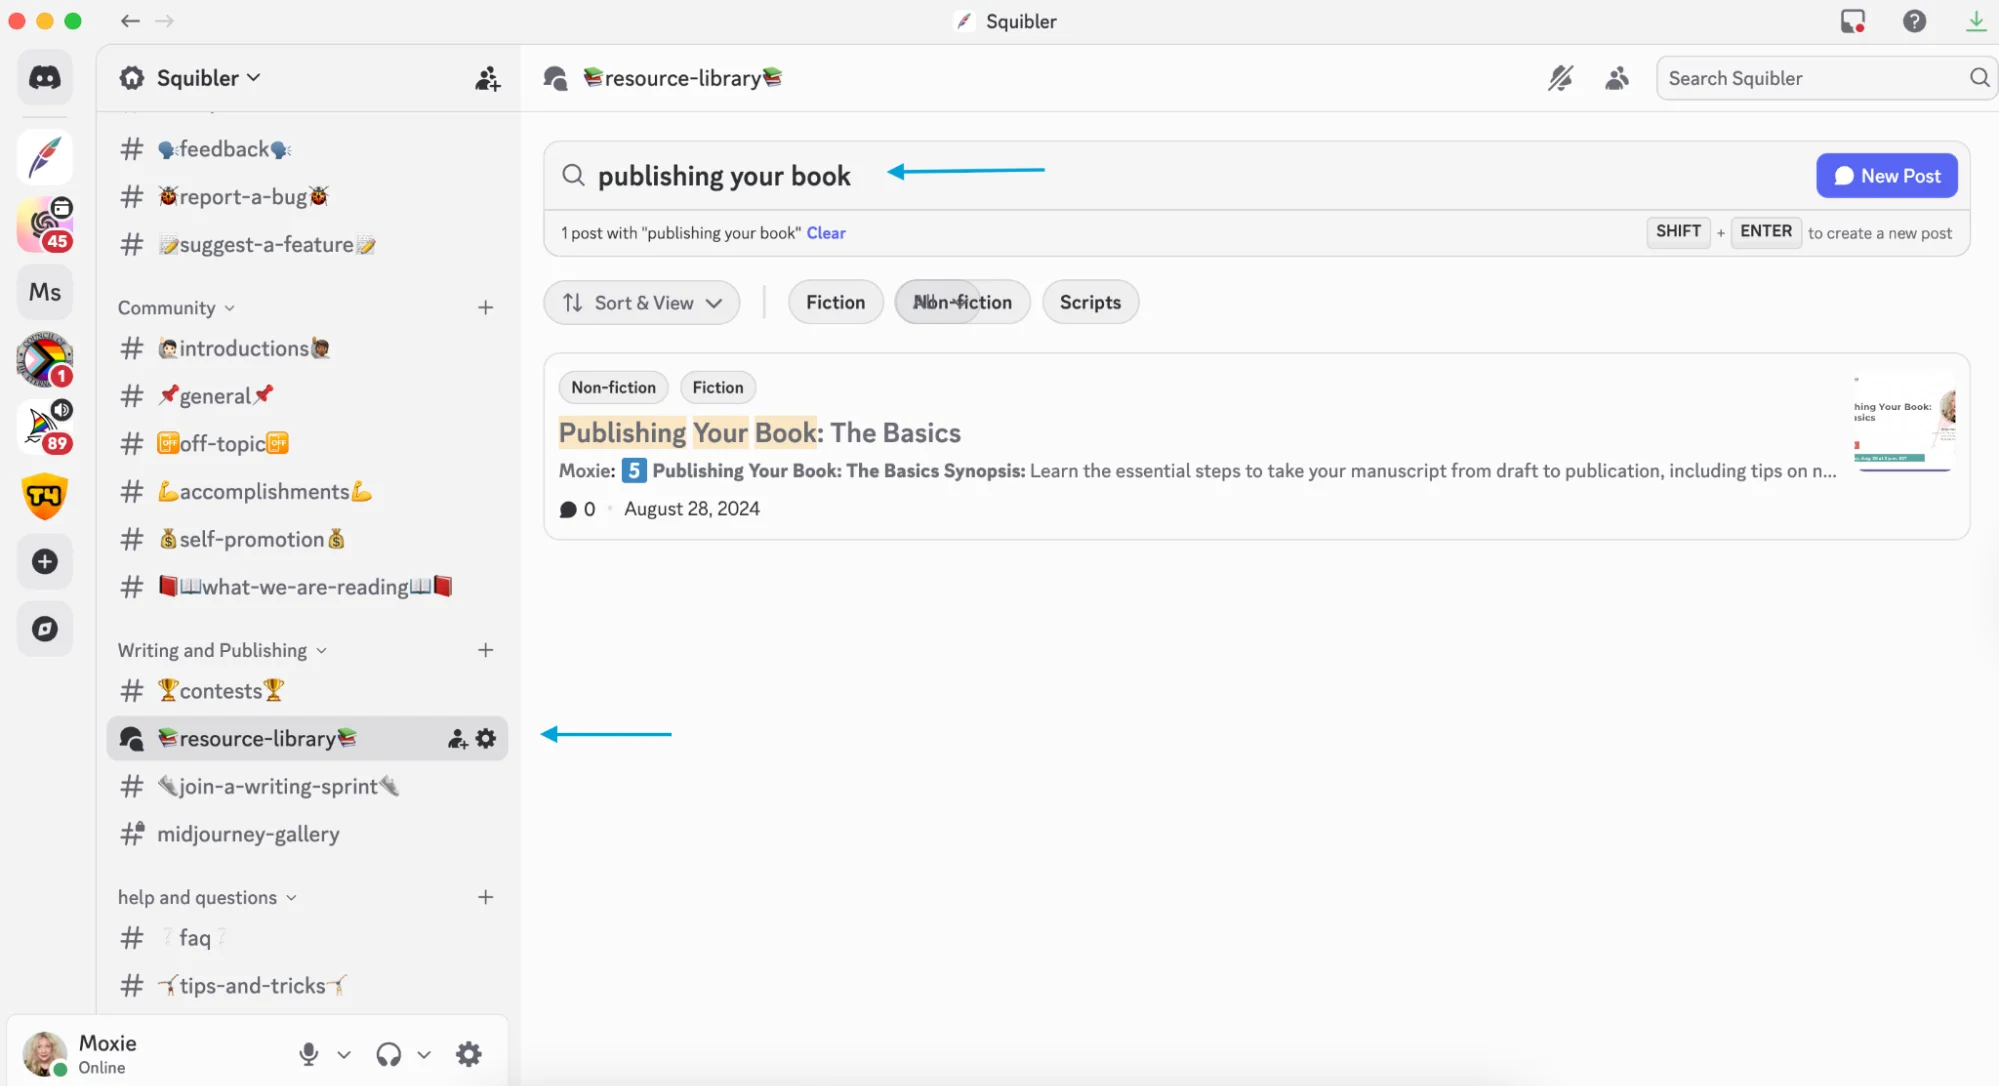Open resource-library channel settings gear
Screen dimensions: 1999x1087
486,739
